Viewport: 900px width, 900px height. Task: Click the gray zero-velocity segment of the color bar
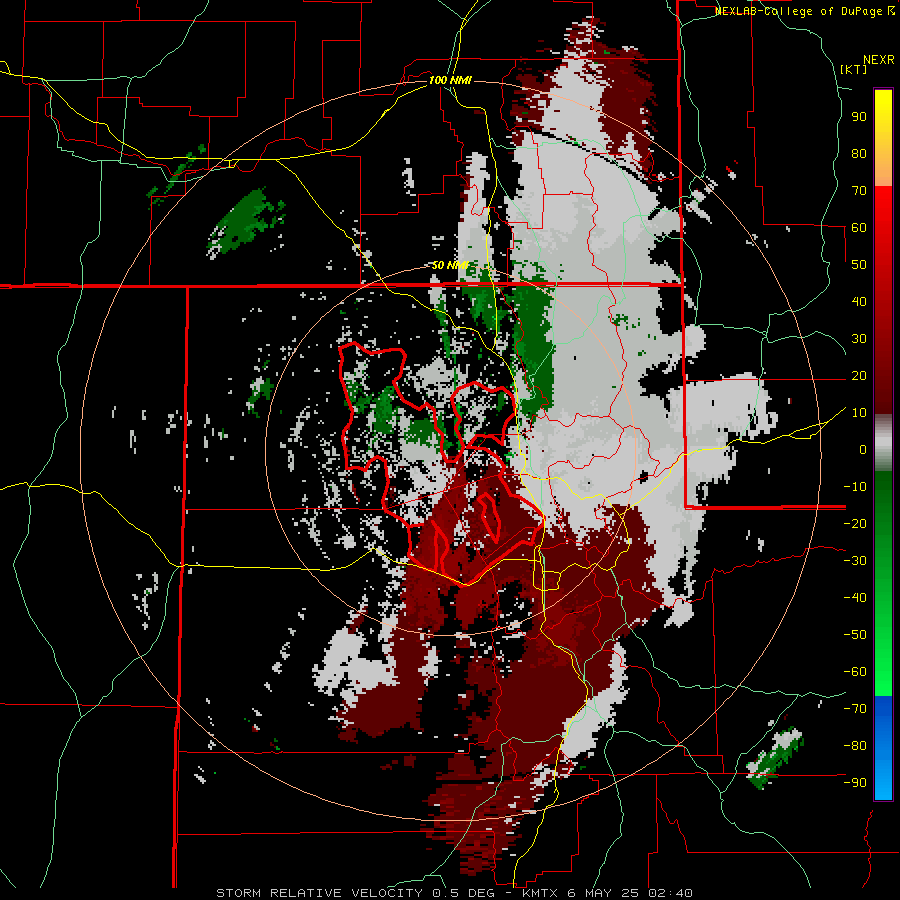pyautogui.click(x=883, y=443)
